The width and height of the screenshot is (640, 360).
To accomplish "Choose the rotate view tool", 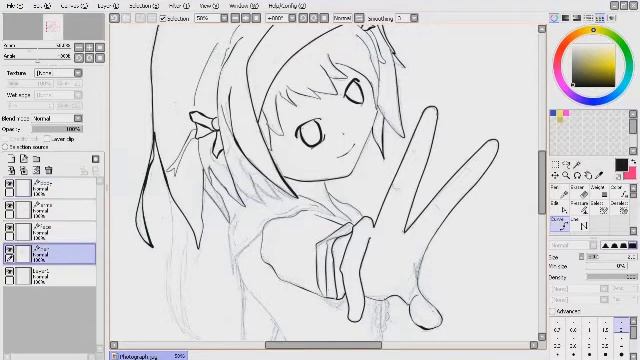I will 577,176.
